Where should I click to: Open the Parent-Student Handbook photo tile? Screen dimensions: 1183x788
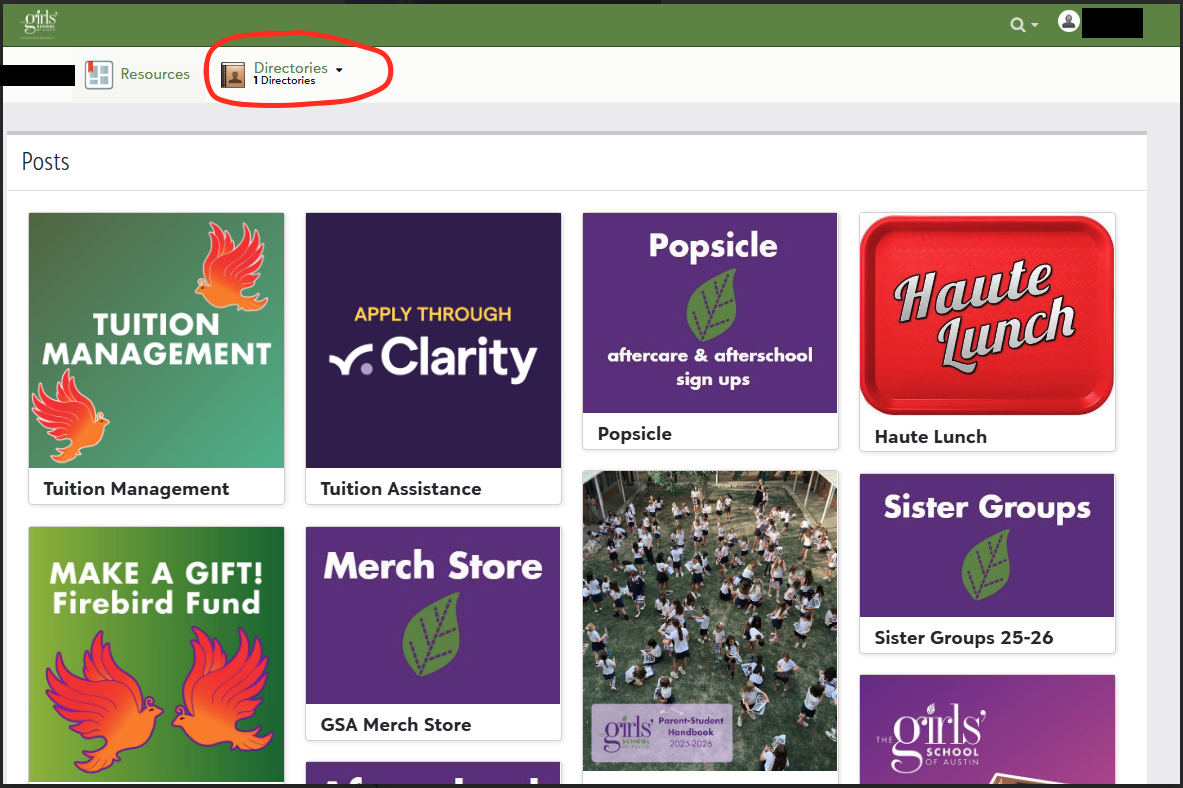click(x=710, y=620)
